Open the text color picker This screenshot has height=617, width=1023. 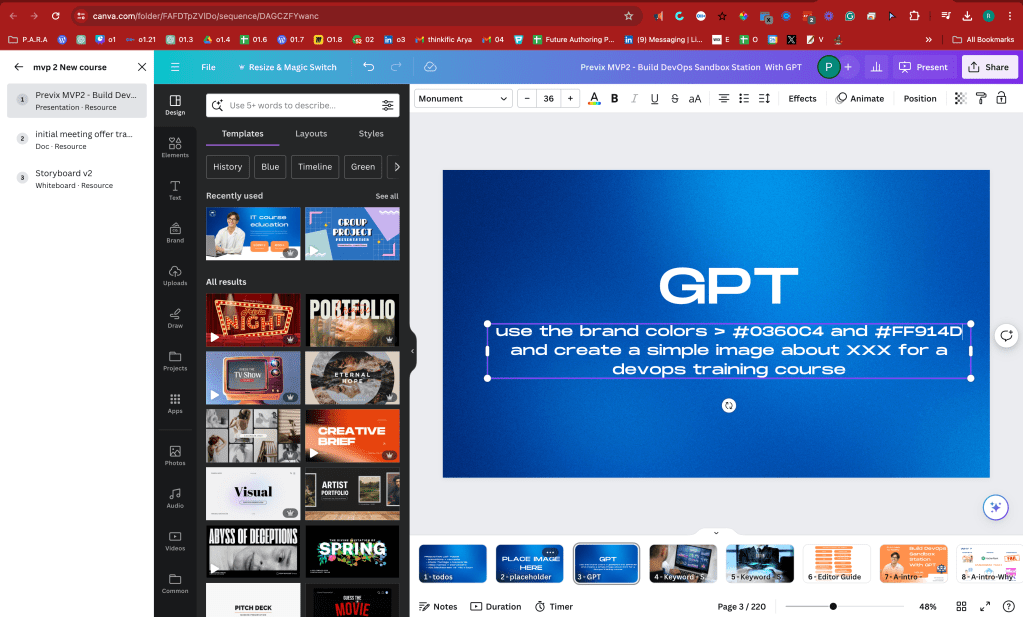pyautogui.click(x=594, y=98)
